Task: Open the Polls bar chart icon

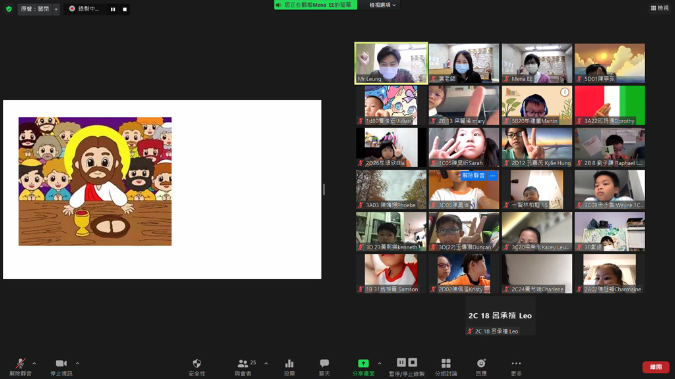Action: [289, 367]
